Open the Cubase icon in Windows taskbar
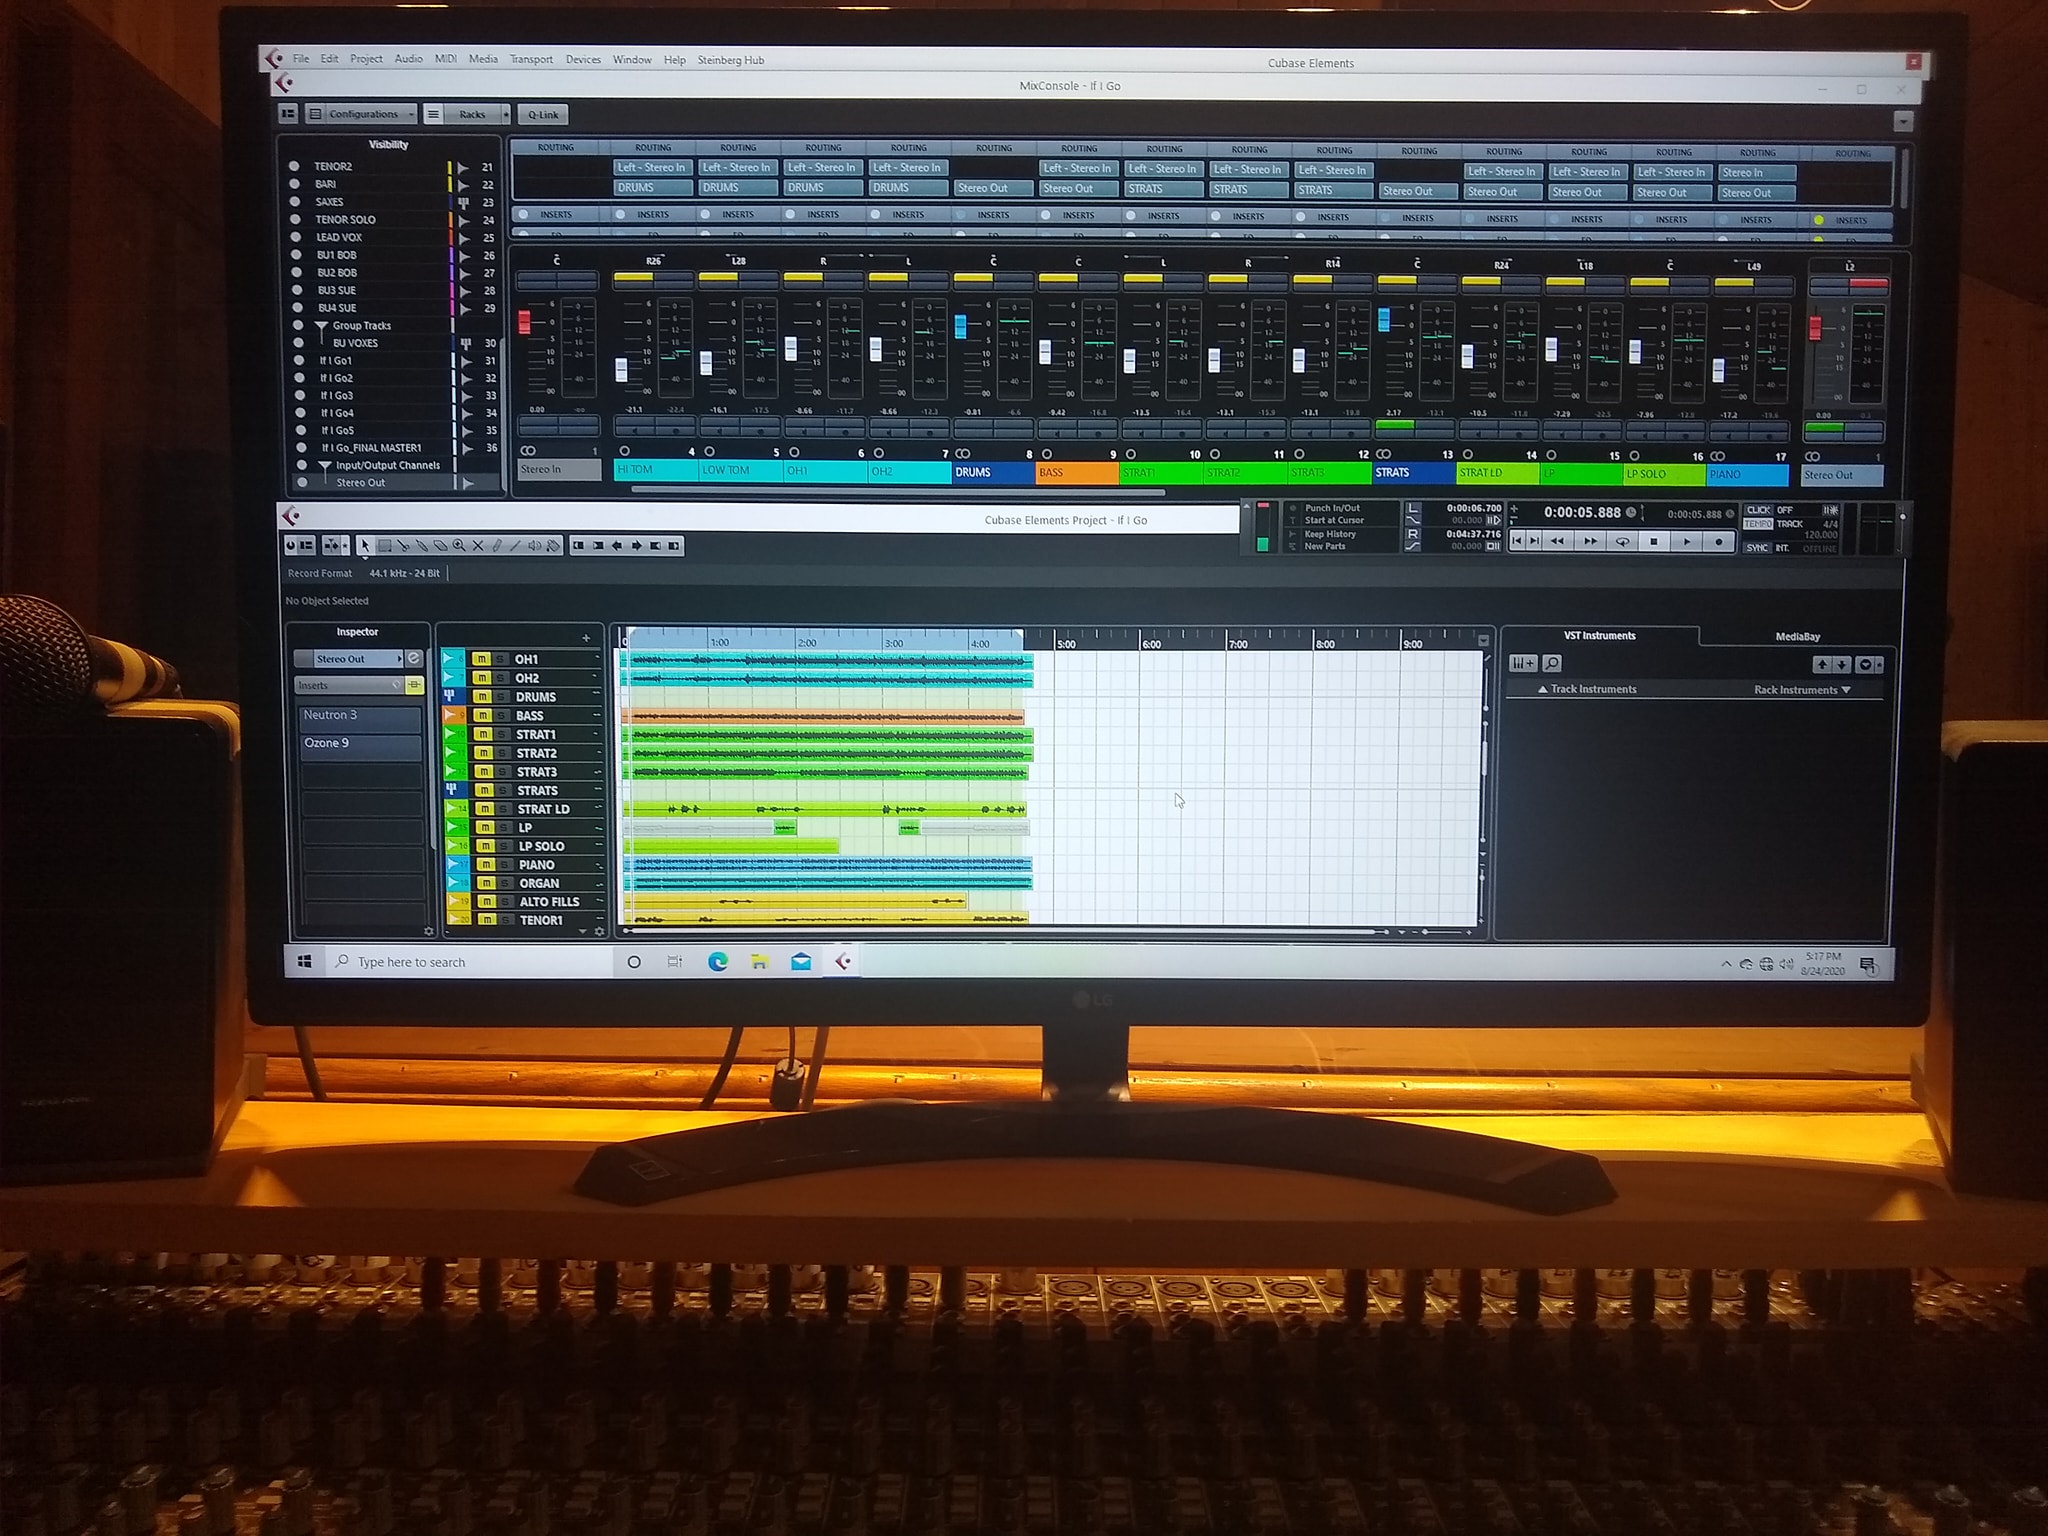This screenshot has height=1536, width=2048. tap(843, 961)
